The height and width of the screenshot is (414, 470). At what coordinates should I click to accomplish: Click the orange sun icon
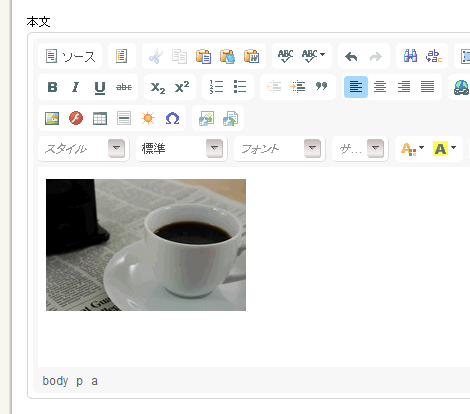[148, 118]
